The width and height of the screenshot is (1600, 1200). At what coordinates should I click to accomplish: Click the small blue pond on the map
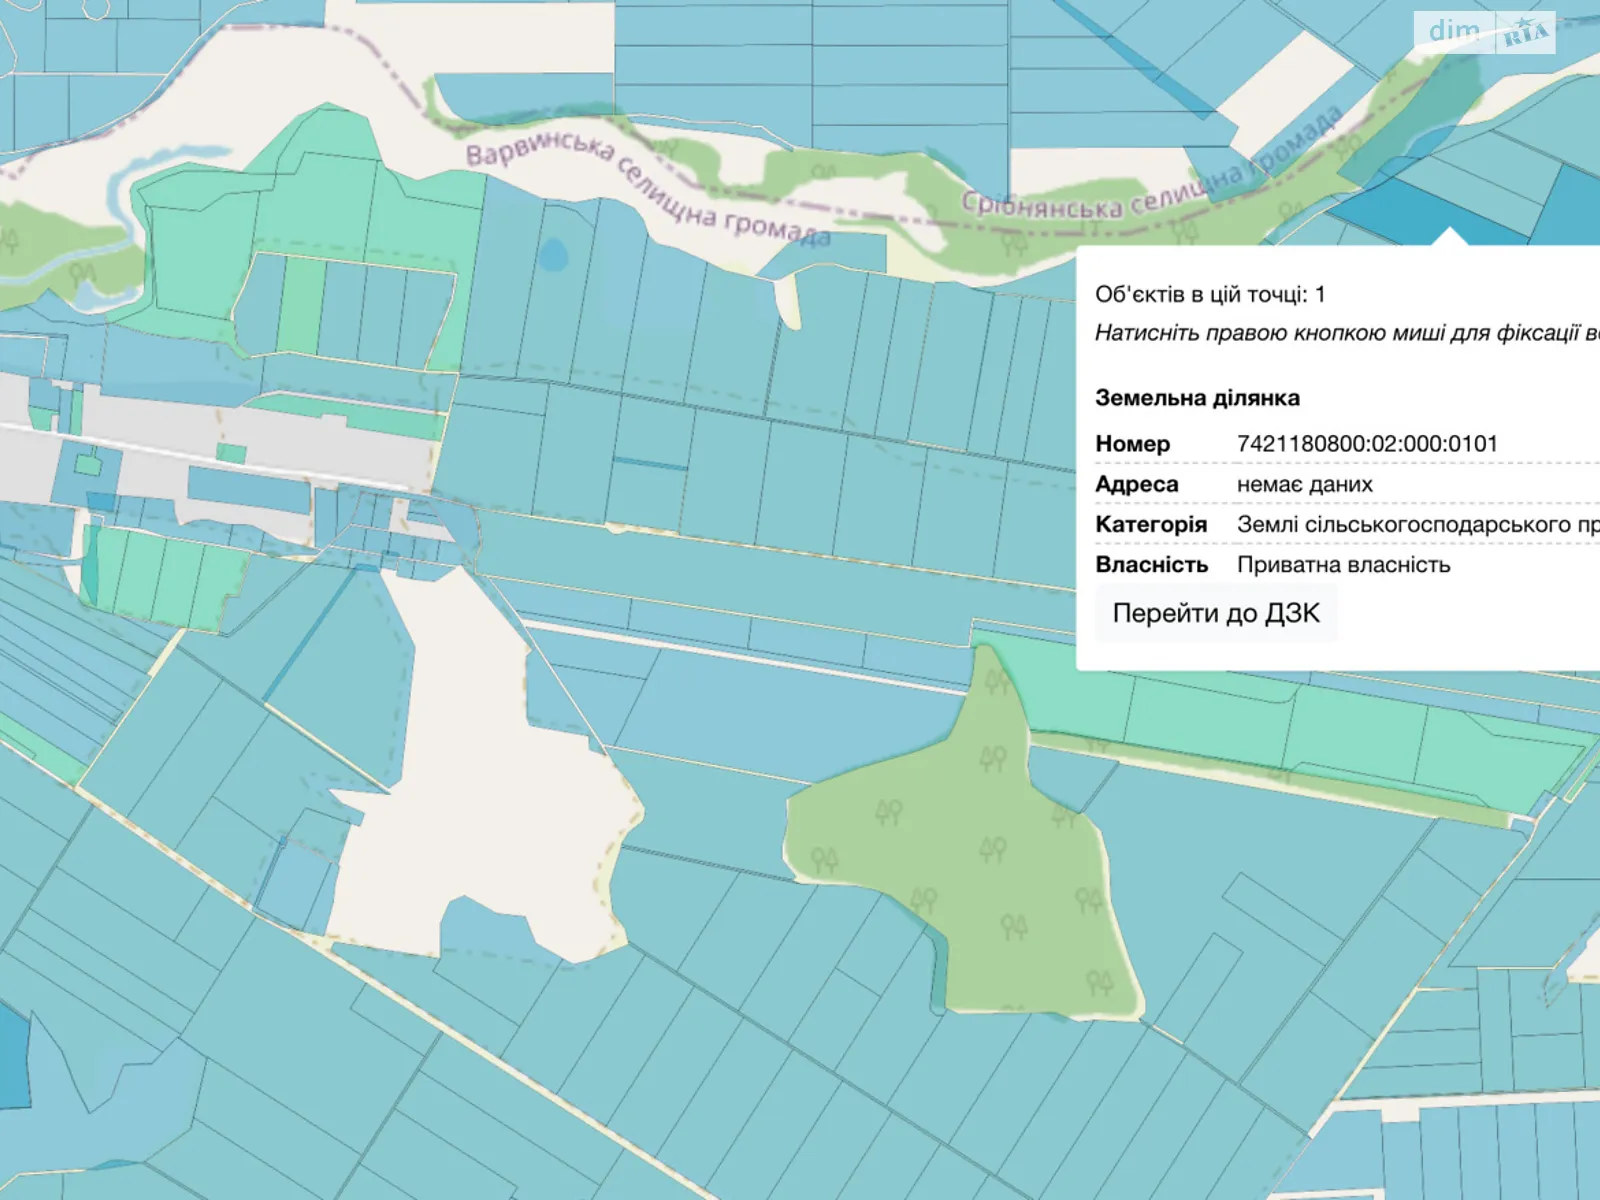pyautogui.click(x=551, y=254)
